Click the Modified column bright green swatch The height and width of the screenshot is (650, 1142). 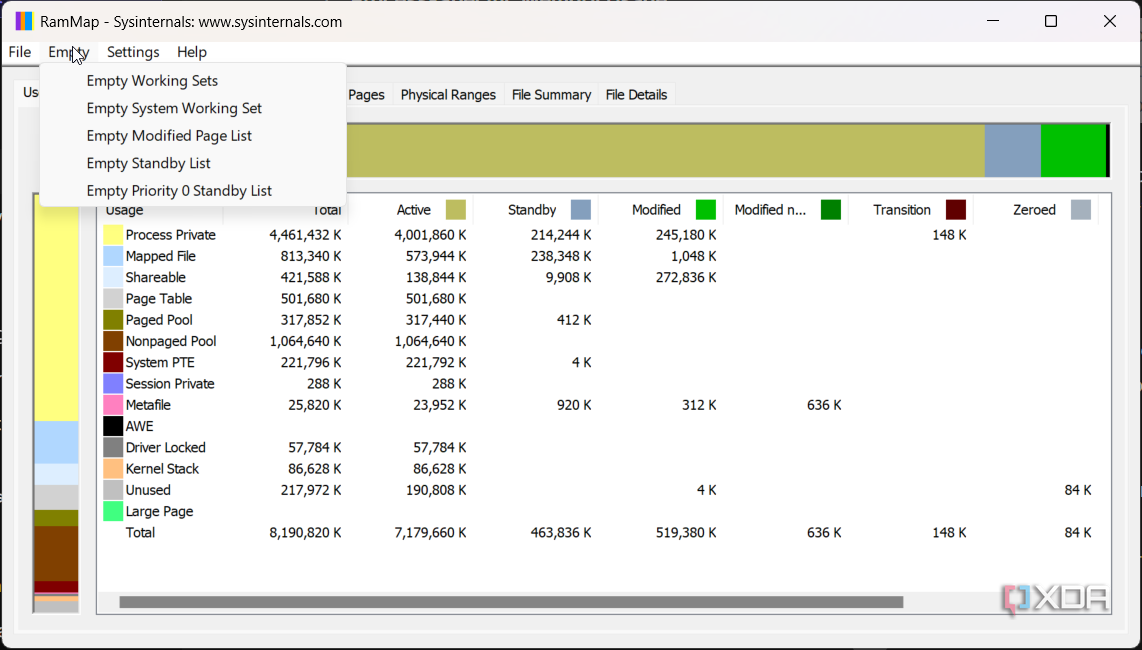coord(706,210)
